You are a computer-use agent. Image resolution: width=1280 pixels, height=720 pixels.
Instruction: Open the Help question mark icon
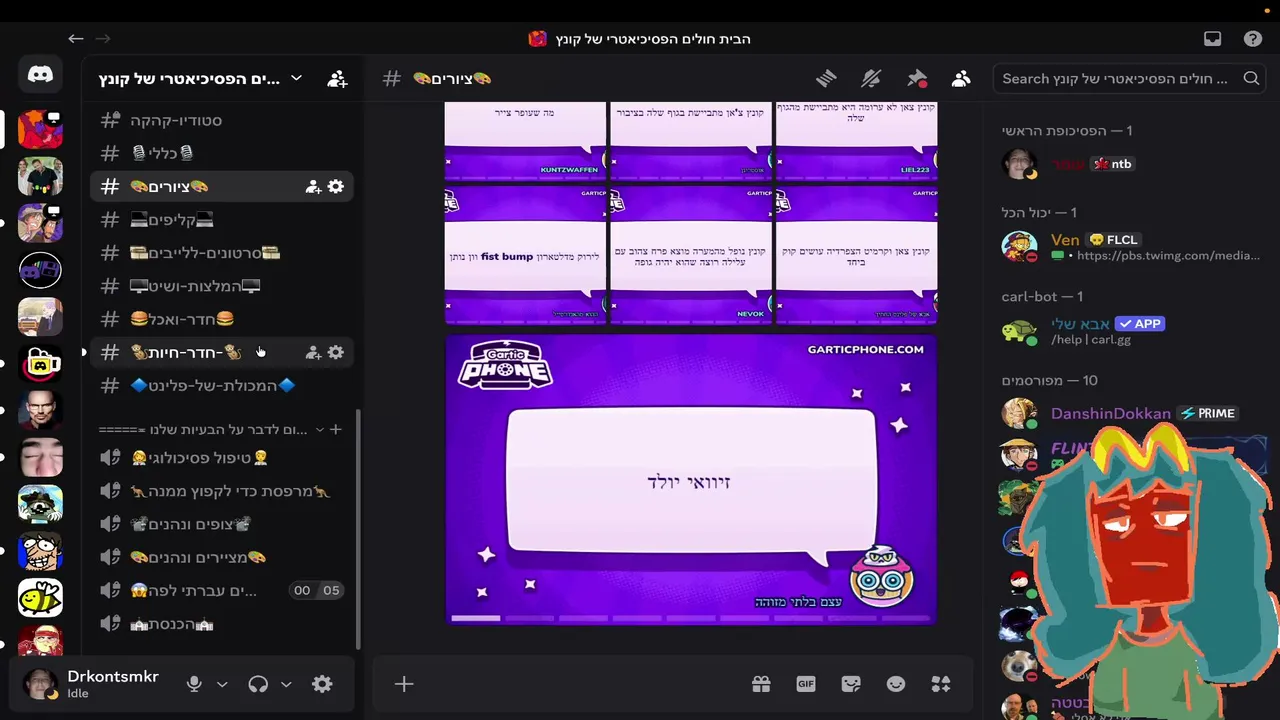pos(1253,39)
